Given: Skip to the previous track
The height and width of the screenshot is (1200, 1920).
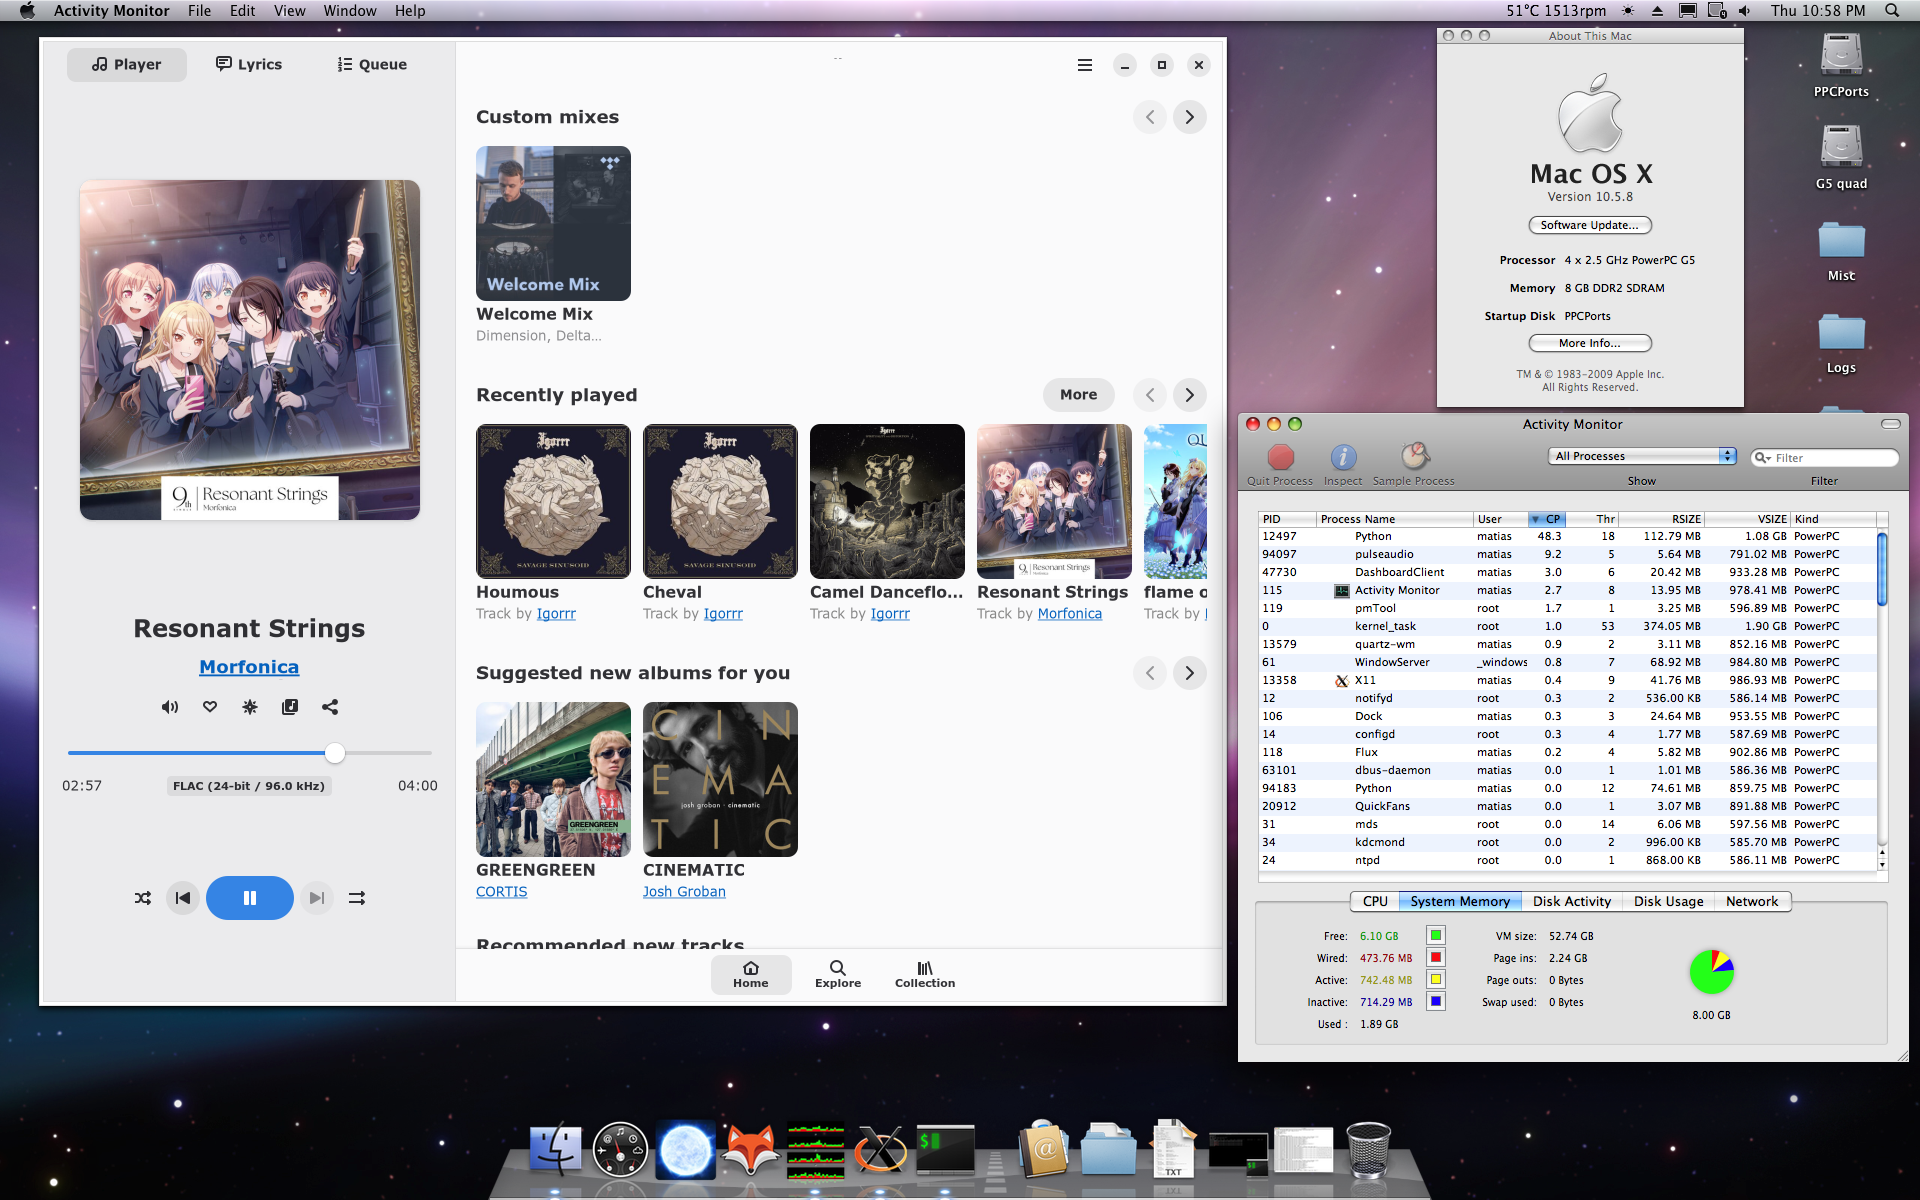Looking at the screenshot, I should pyautogui.click(x=182, y=898).
